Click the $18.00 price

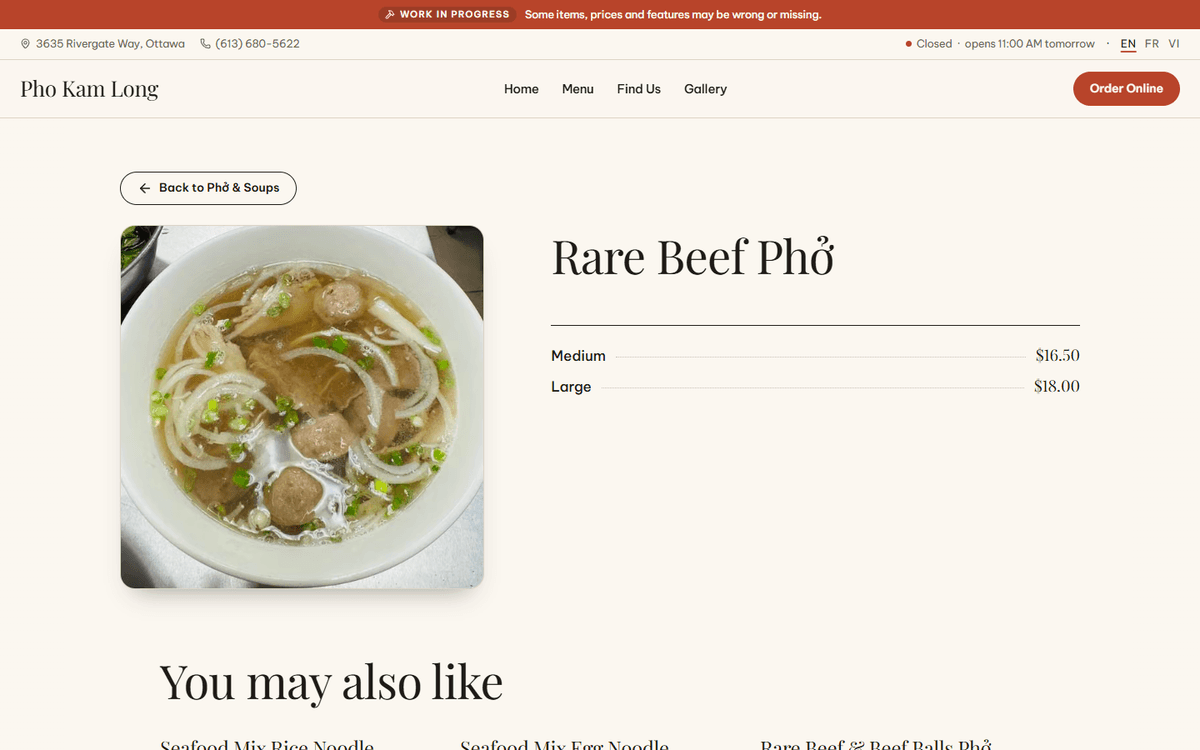pyautogui.click(x=1057, y=386)
